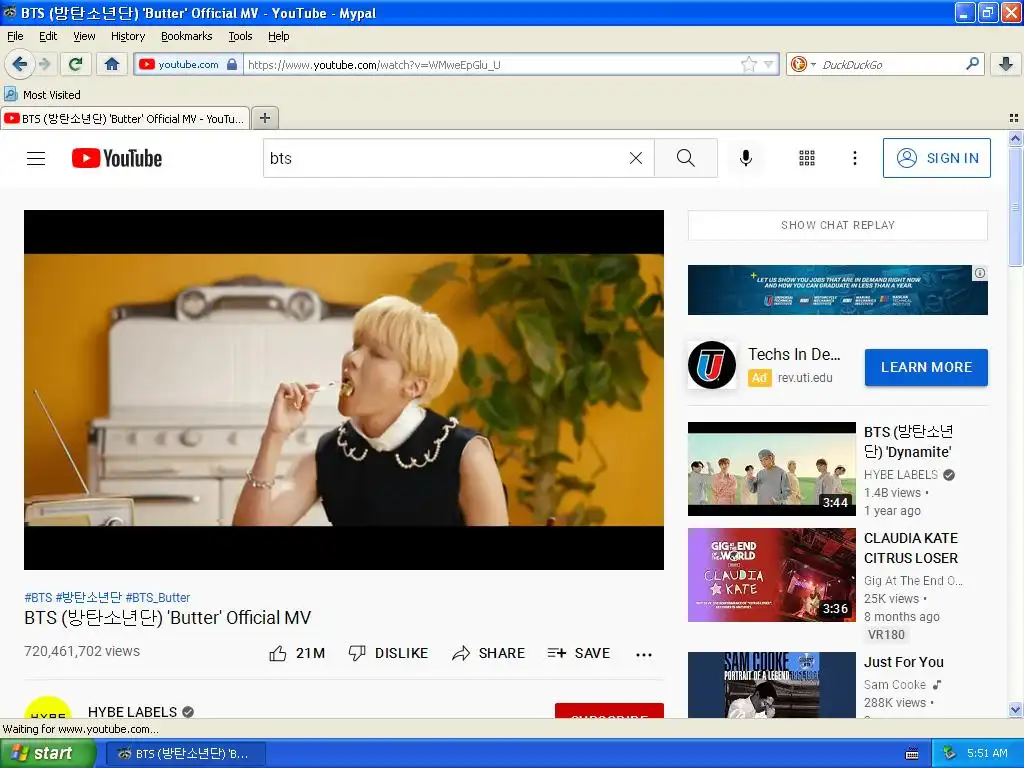Bookmark this page with the star icon
This screenshot has height=768, width=1024.
point(748,64)
